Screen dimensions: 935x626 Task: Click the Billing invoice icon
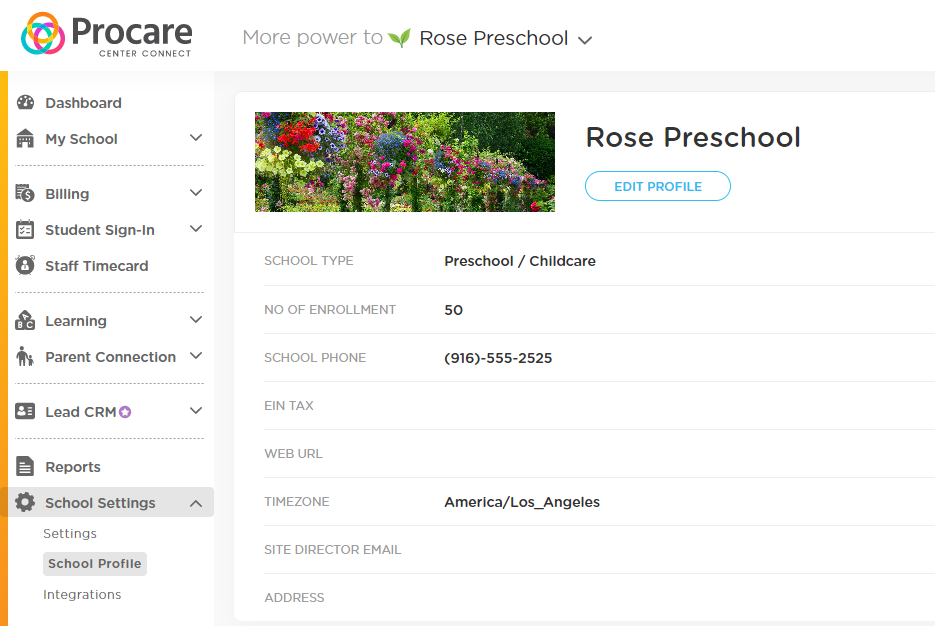[x=25, y=193]
